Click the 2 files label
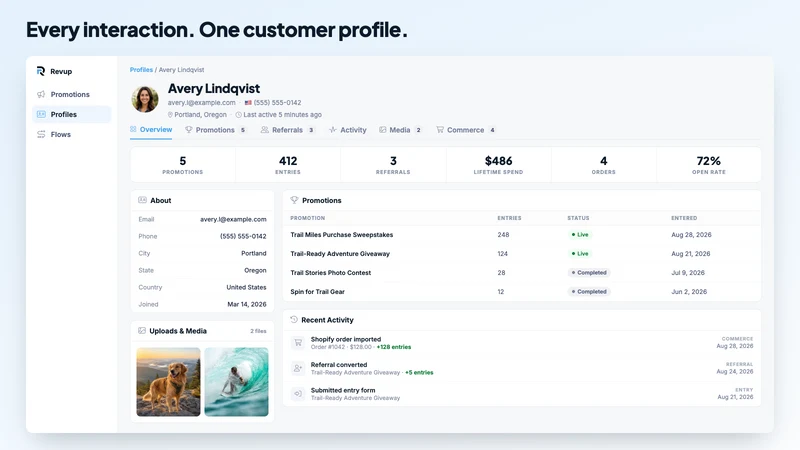800x450 pixels. [x=258, y=331]
